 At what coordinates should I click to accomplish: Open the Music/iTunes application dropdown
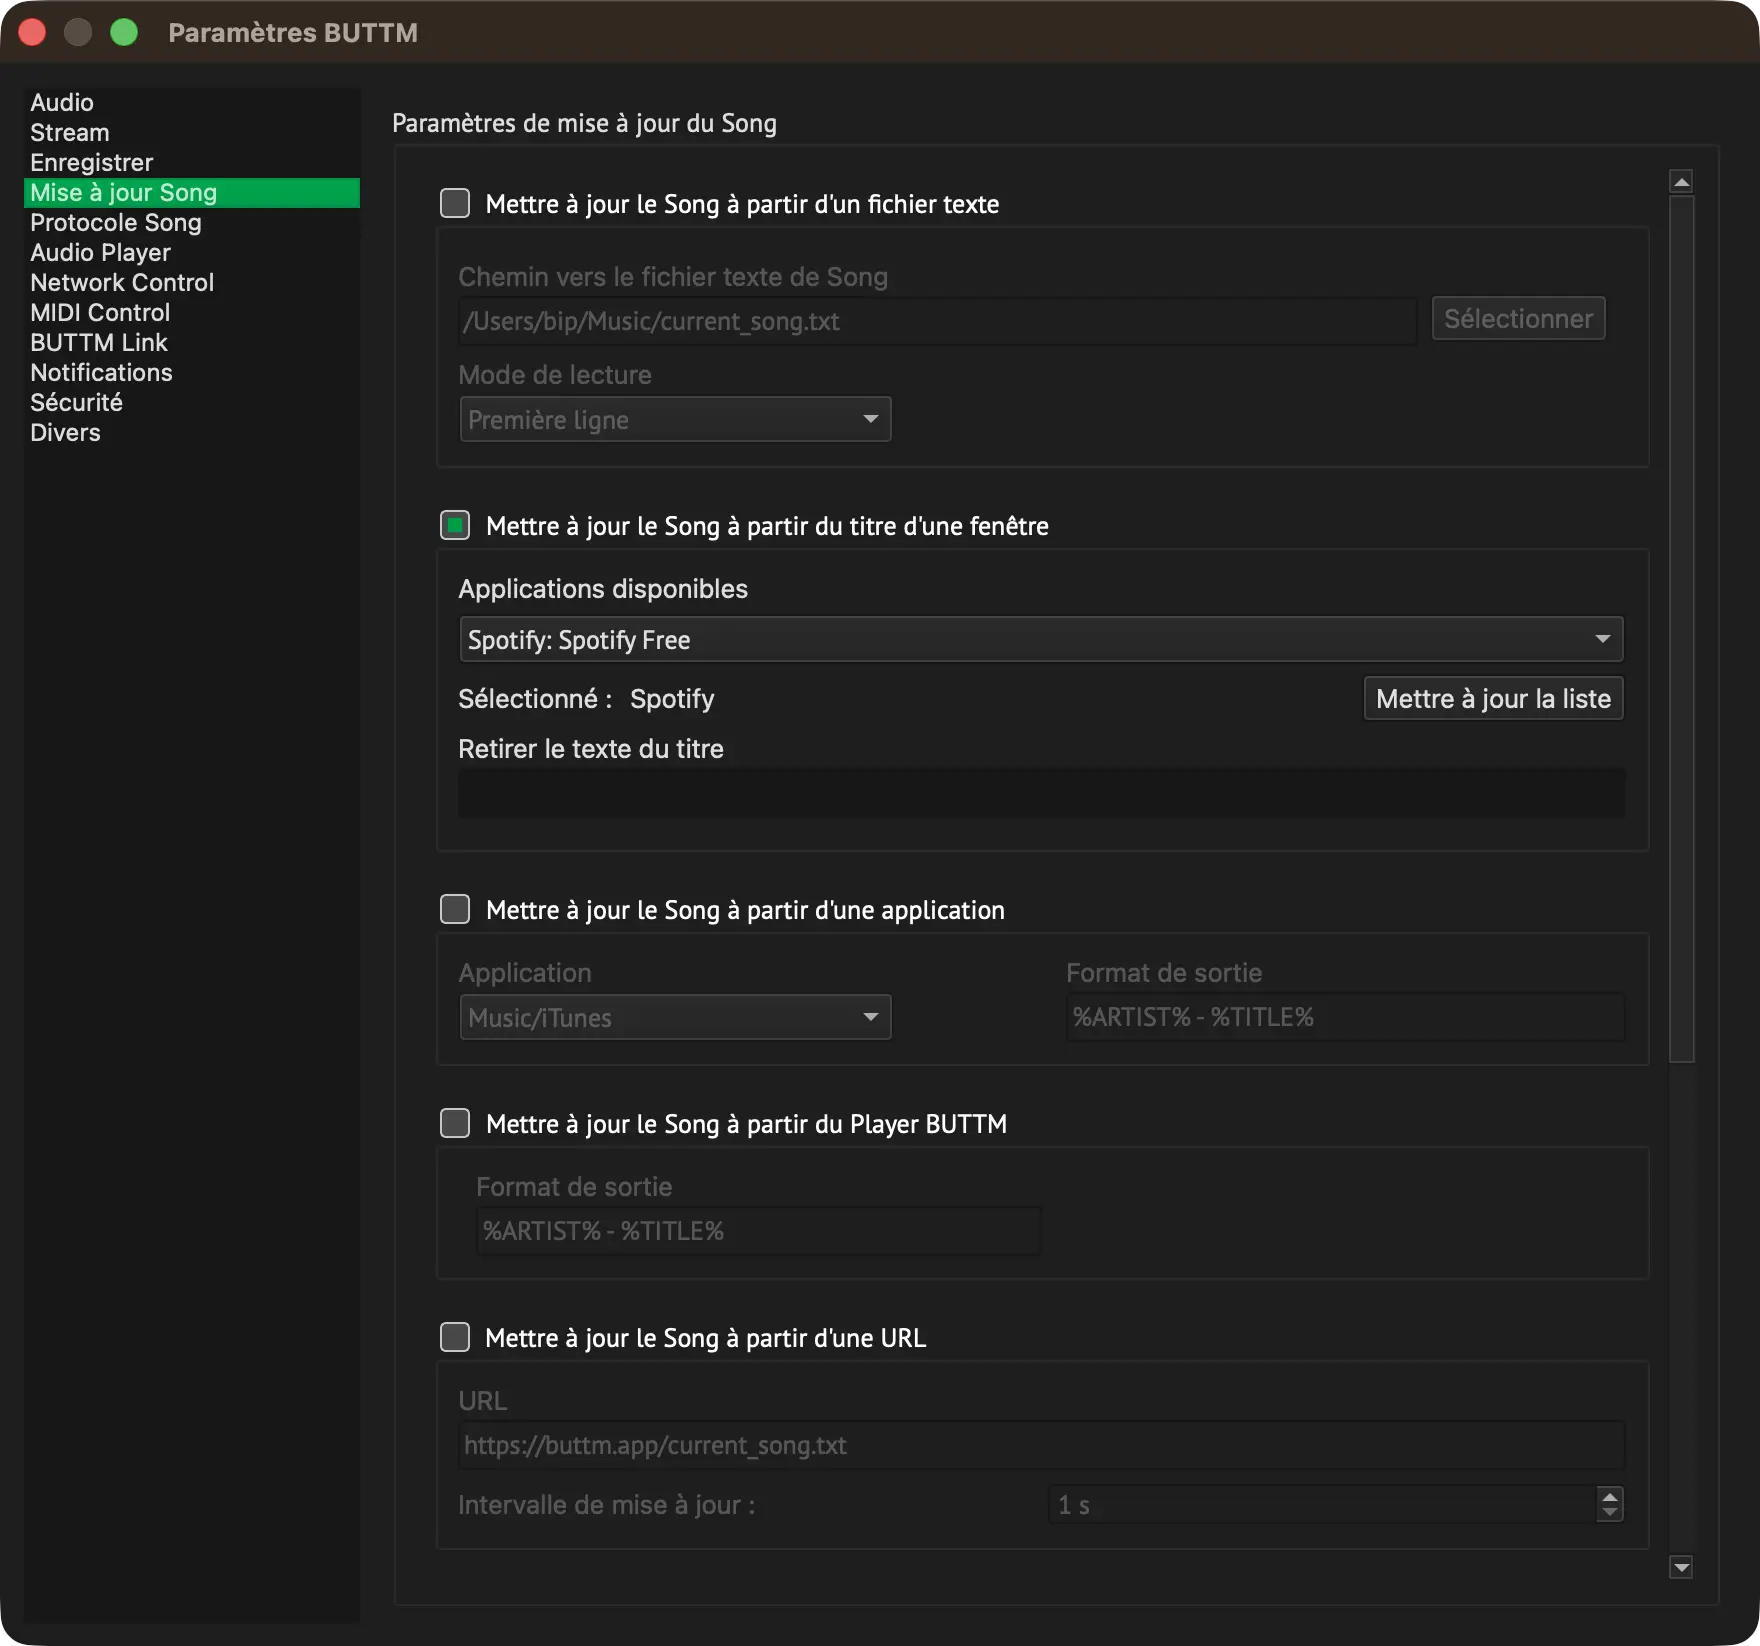coord(675,1017)
